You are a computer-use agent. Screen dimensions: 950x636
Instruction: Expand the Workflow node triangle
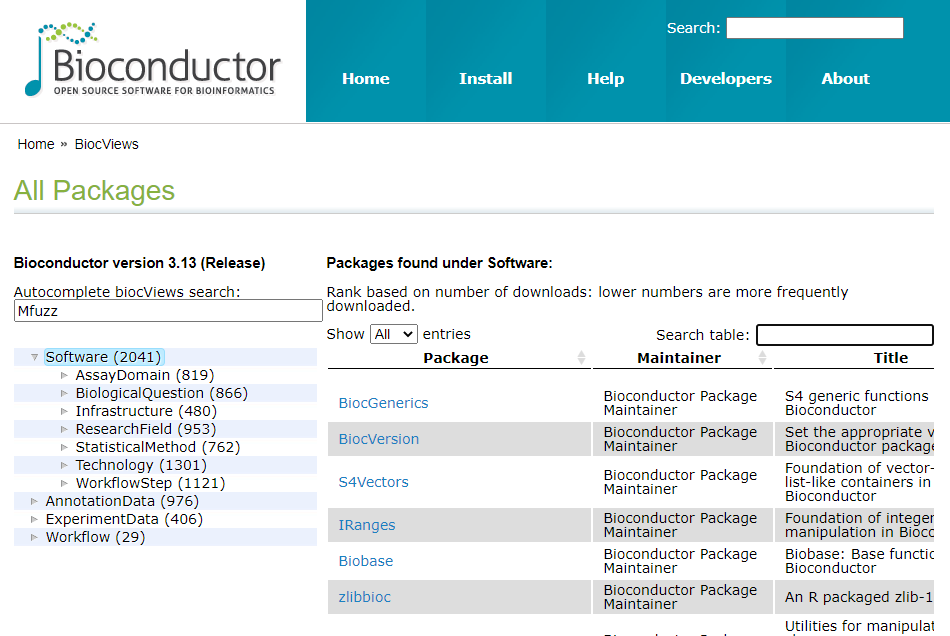click(35, 537)
